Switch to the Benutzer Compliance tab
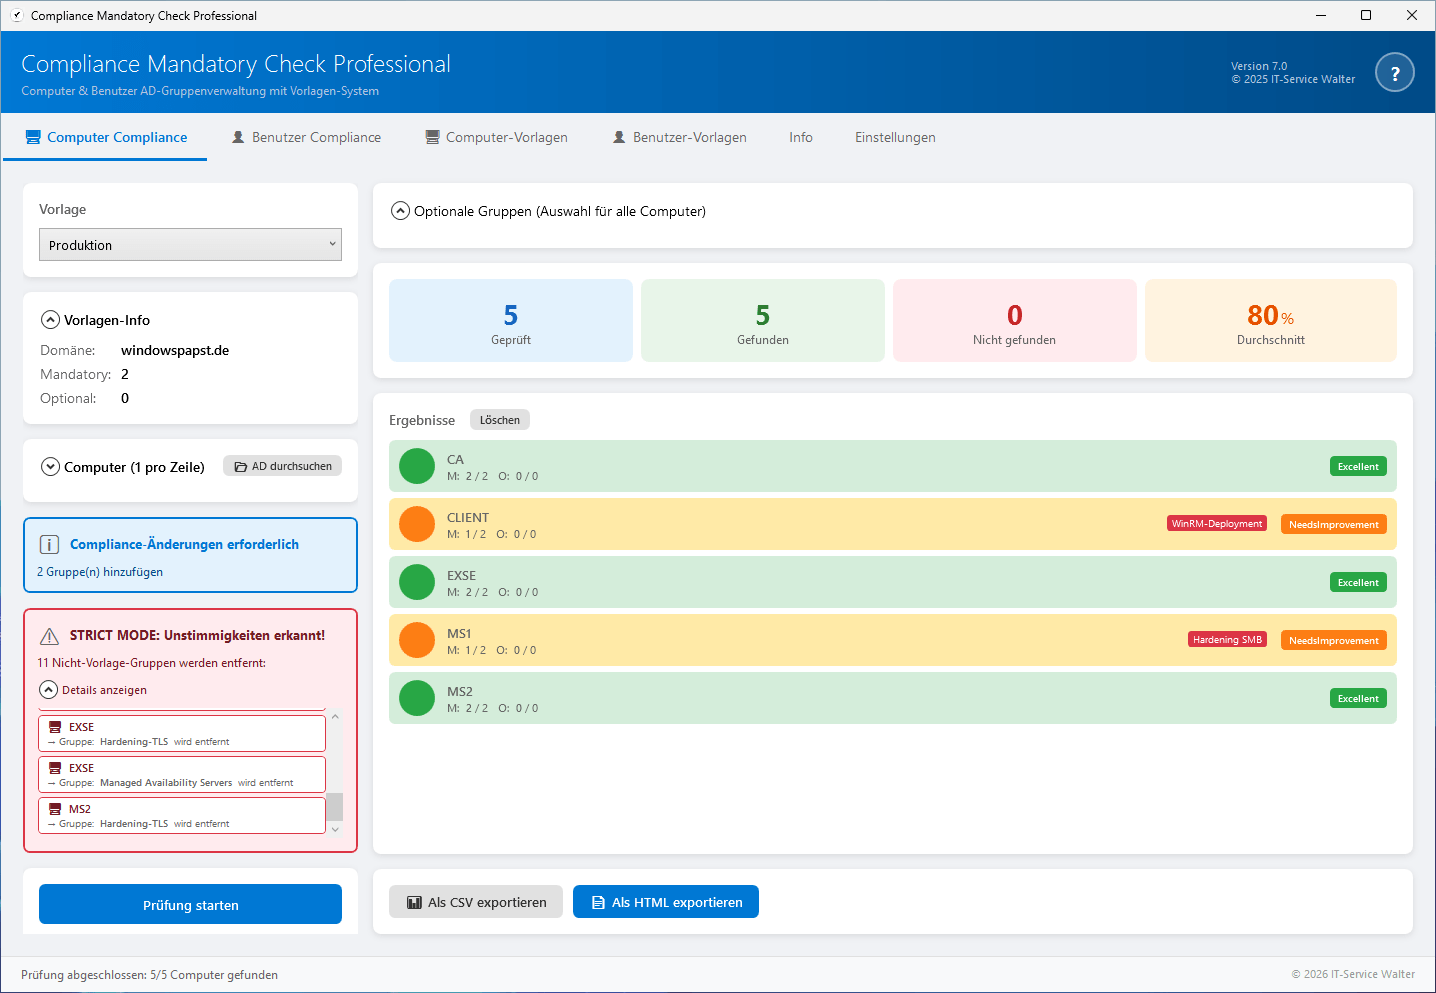1436x993 pixels. coord(306,138)
